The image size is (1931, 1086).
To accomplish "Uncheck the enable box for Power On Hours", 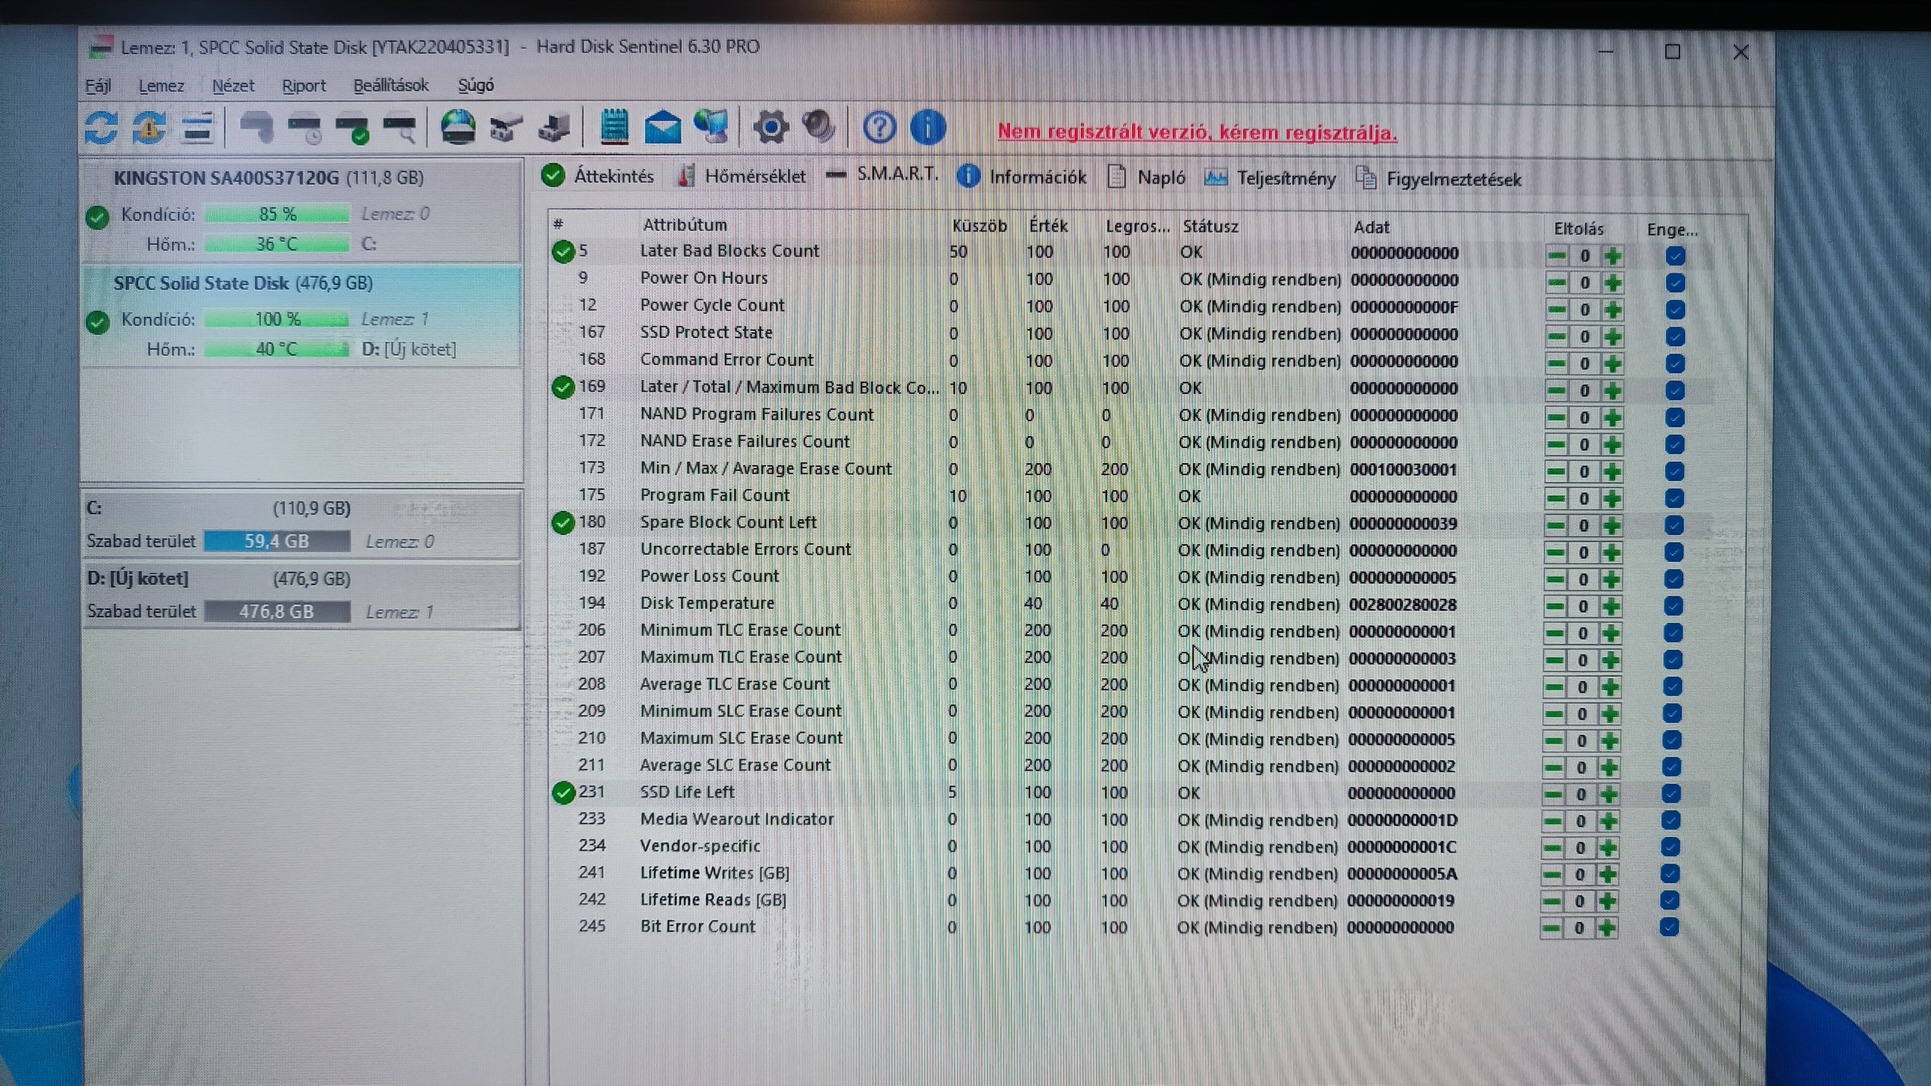I will pyautogui.click(x=1675, y=283).
